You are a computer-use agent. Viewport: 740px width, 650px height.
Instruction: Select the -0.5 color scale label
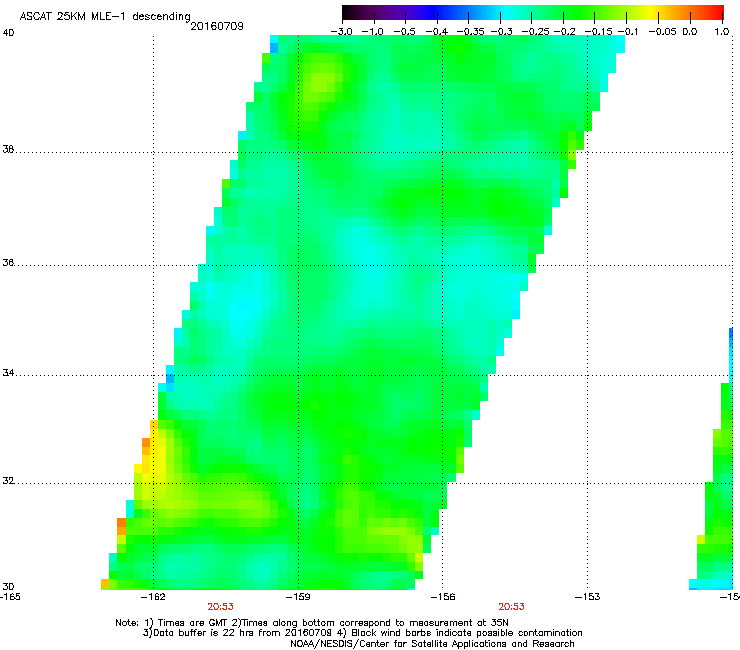405,32
